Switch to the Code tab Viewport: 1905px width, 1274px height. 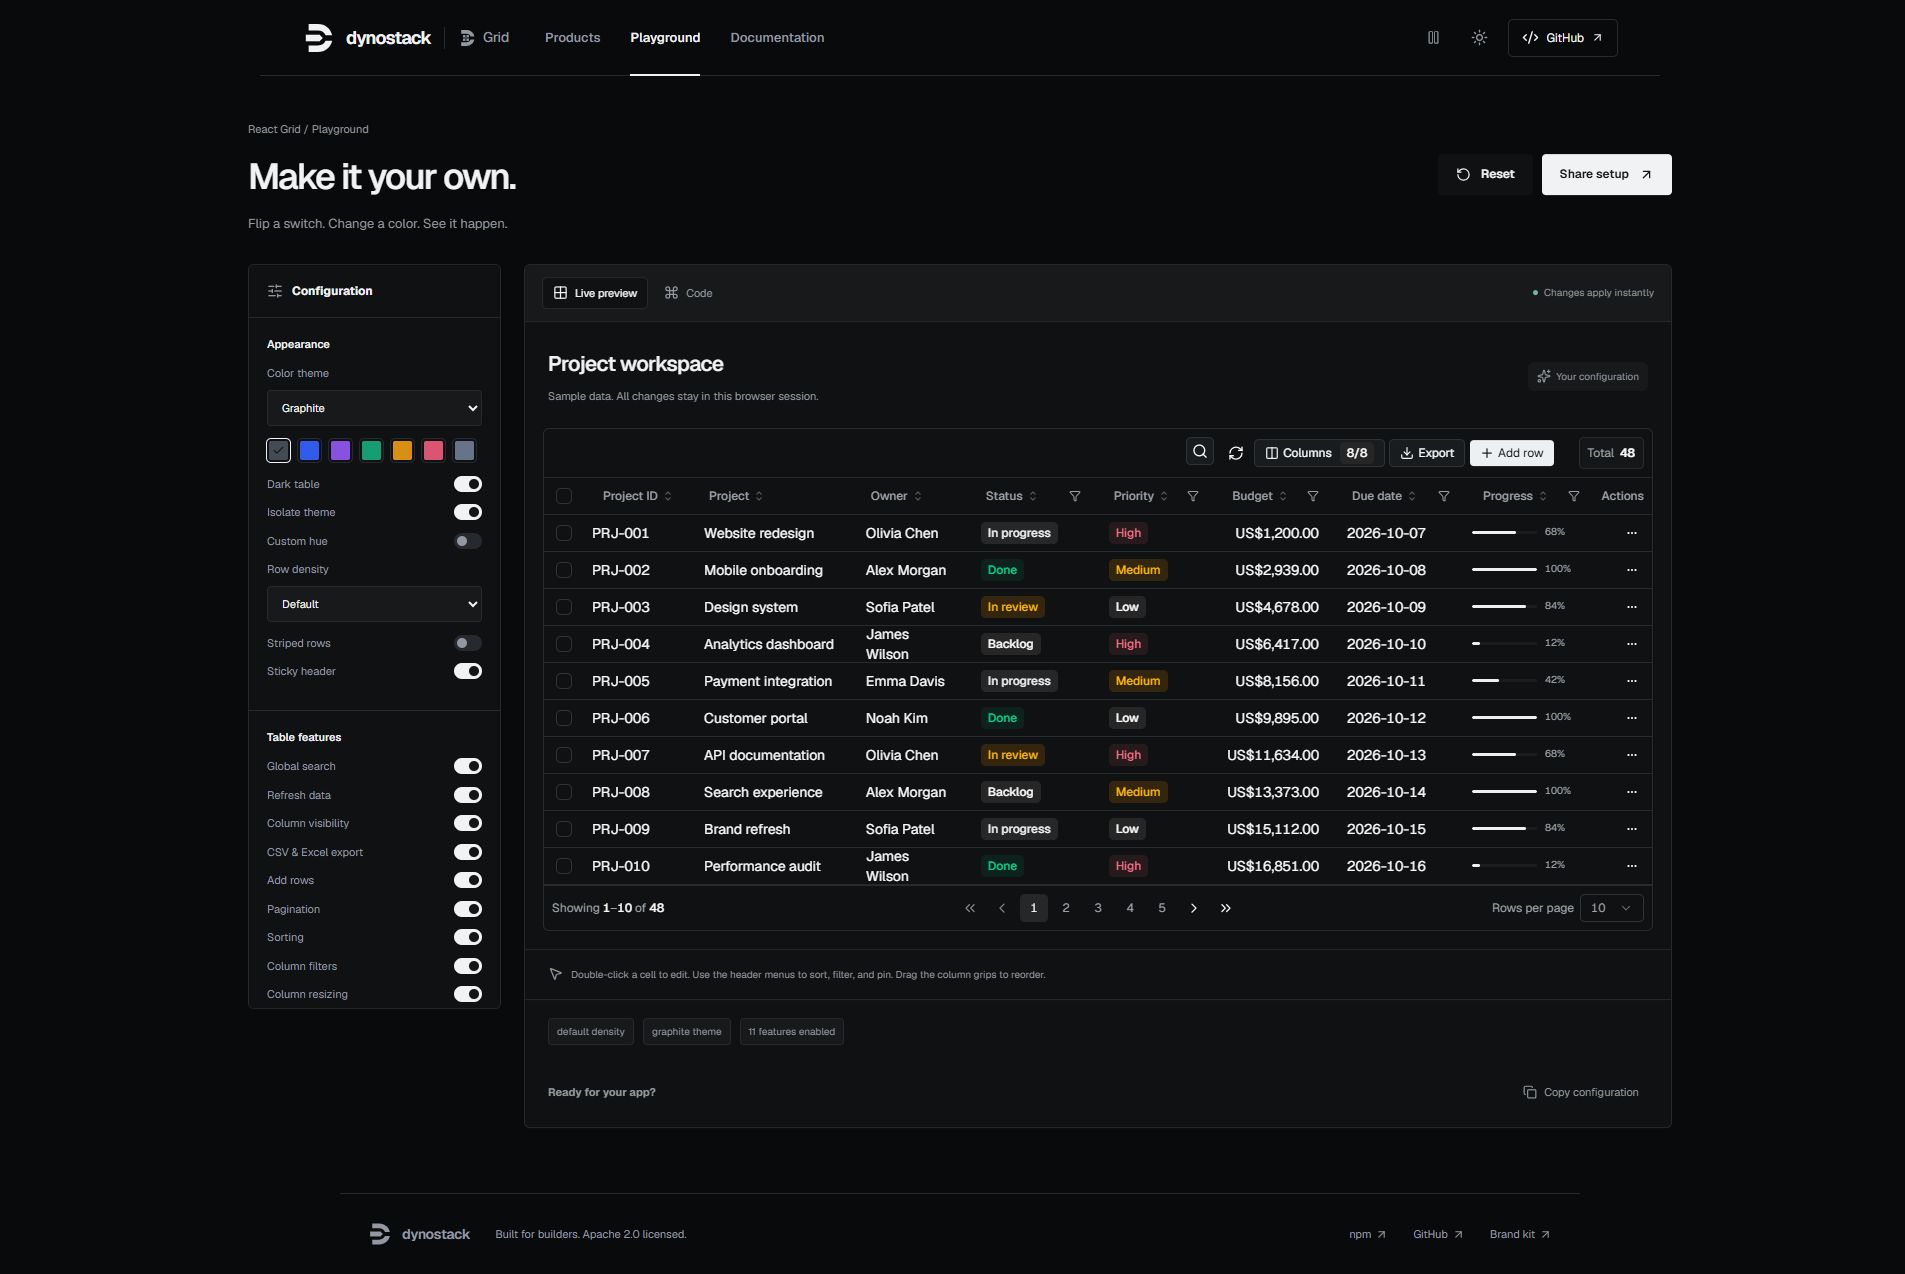pos(689,293)
